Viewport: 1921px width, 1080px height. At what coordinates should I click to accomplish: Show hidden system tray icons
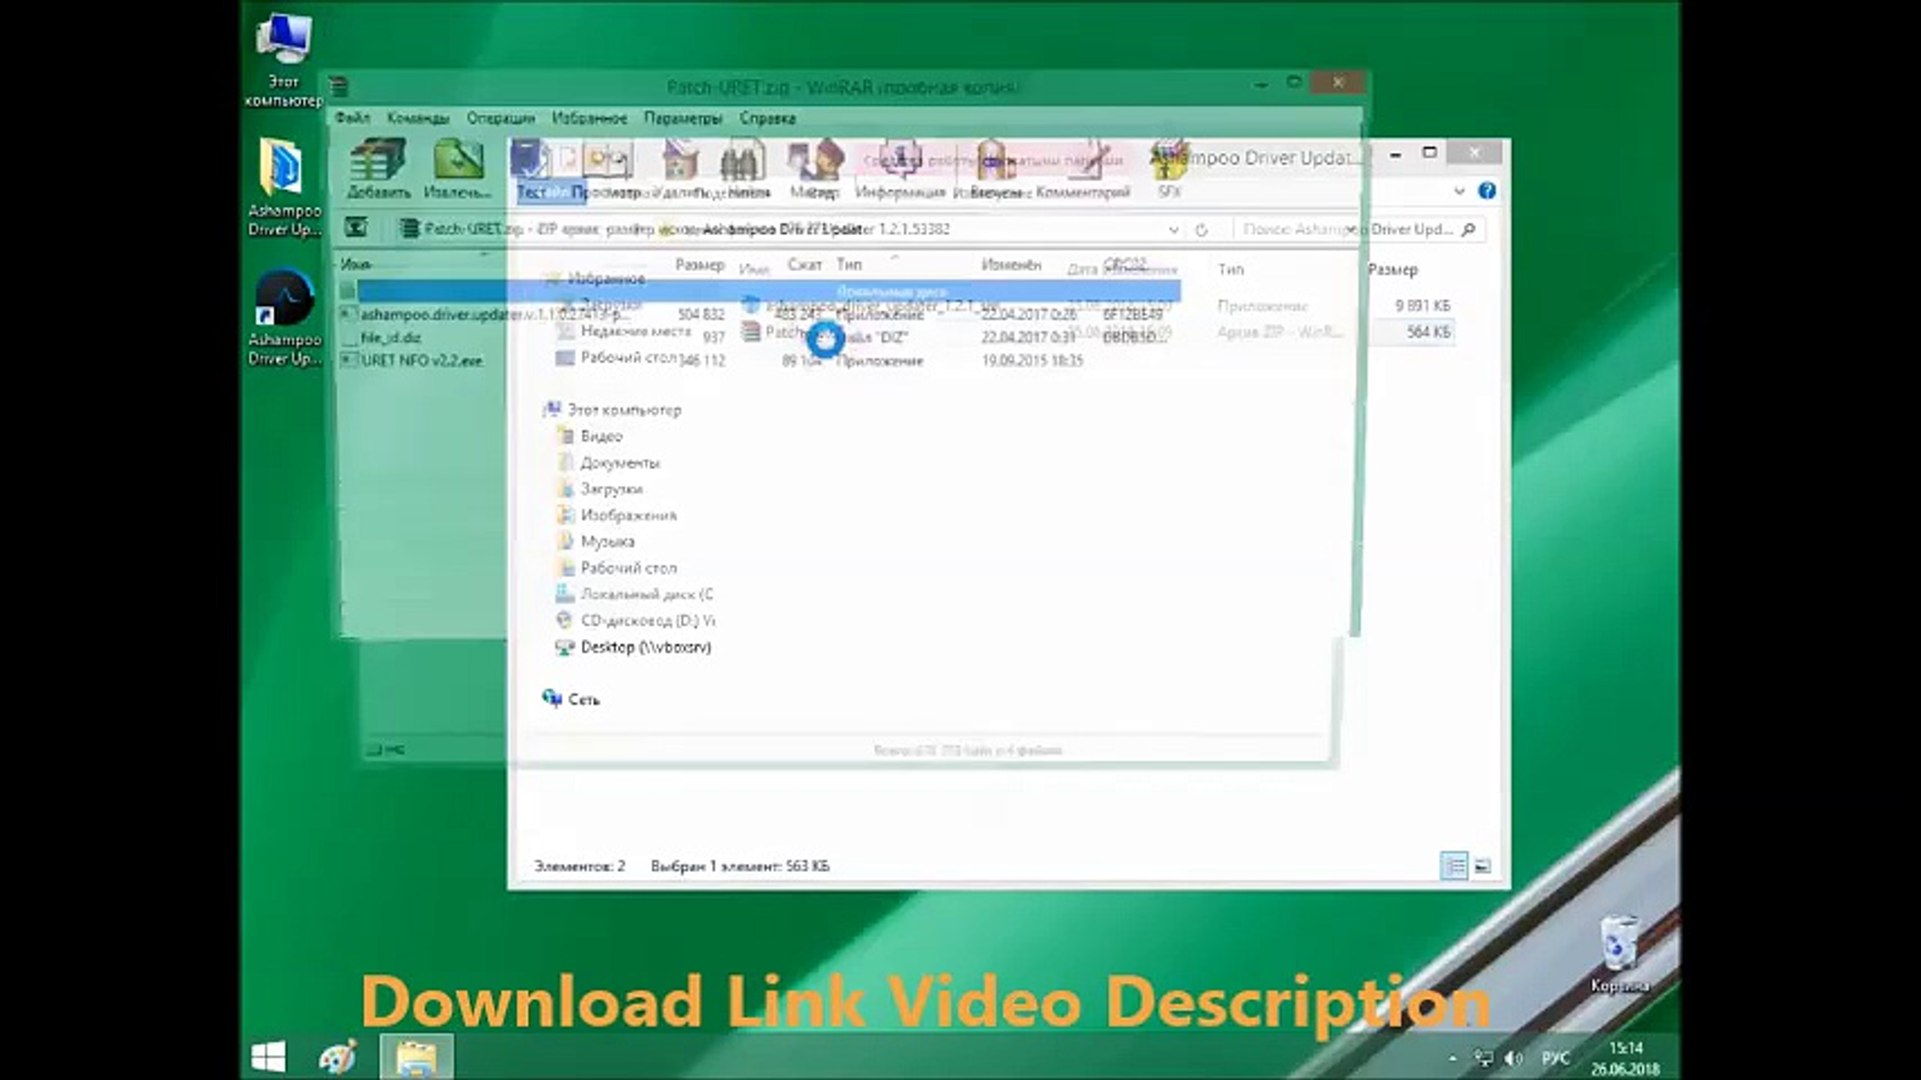point(1452,1058)
